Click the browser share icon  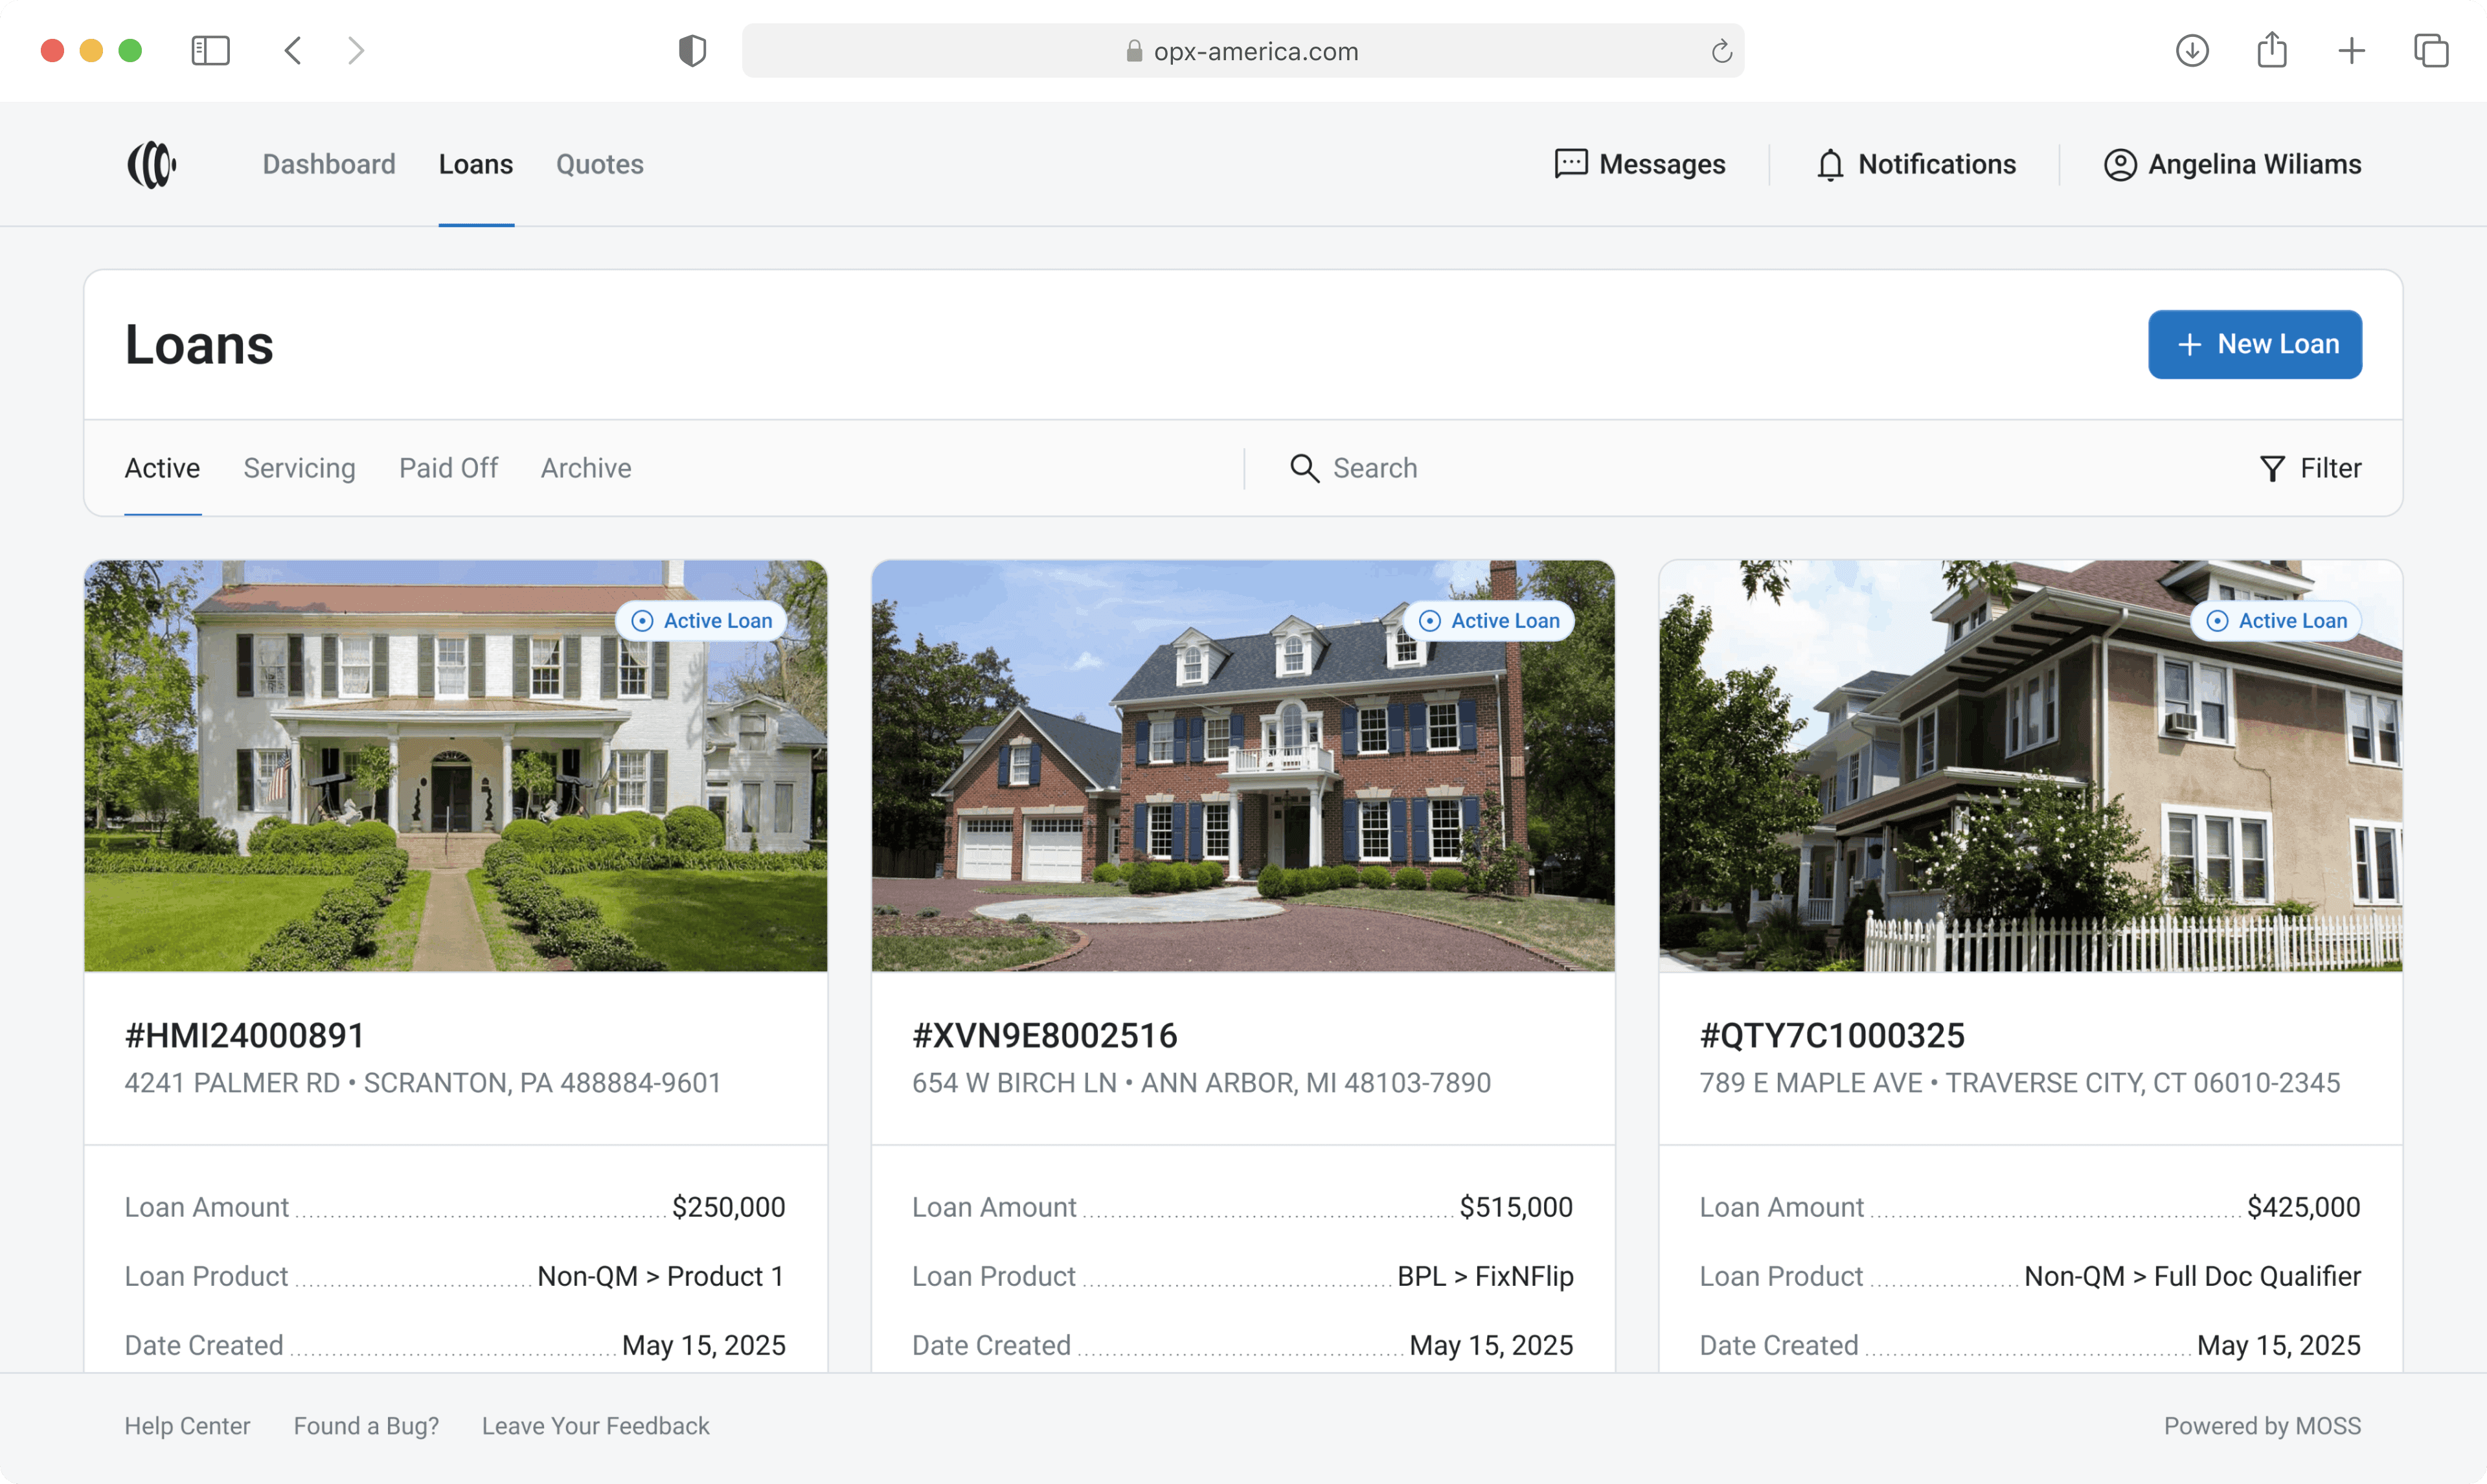tap(2271, 50)
